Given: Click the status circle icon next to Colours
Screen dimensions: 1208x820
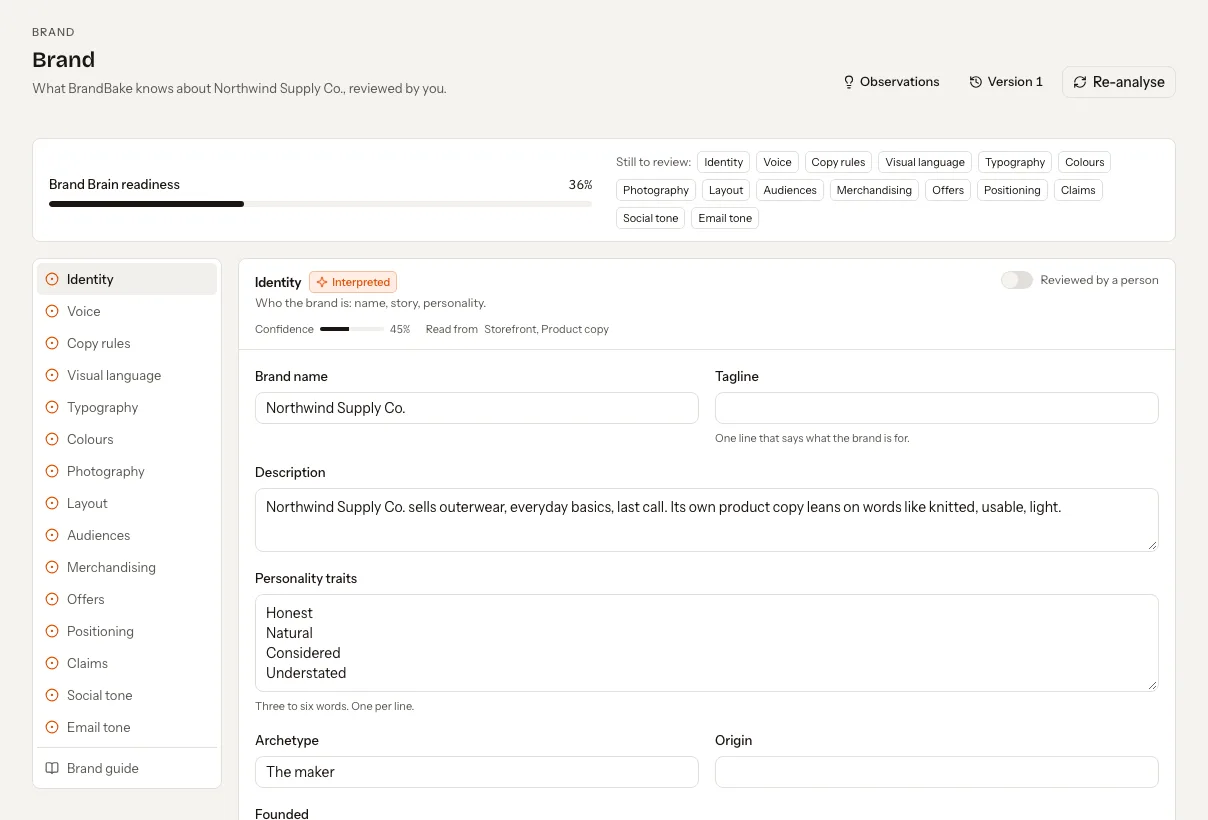Looking at the screenshot, I should [x=52, y=439].
